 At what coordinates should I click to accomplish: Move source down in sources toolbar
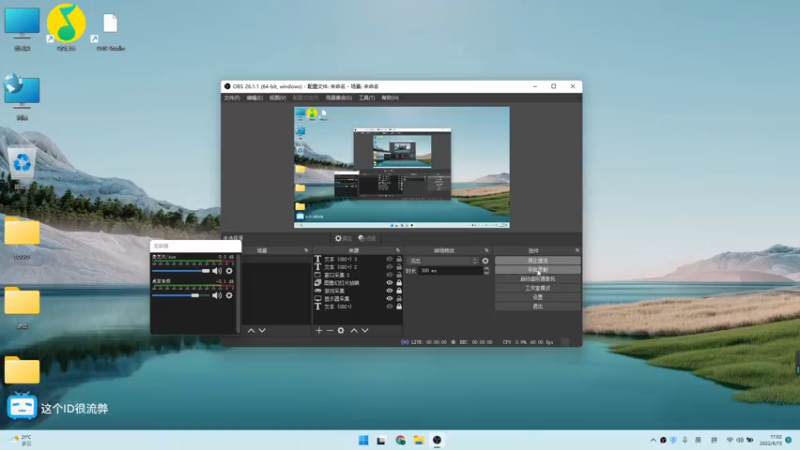coord(365,331)
